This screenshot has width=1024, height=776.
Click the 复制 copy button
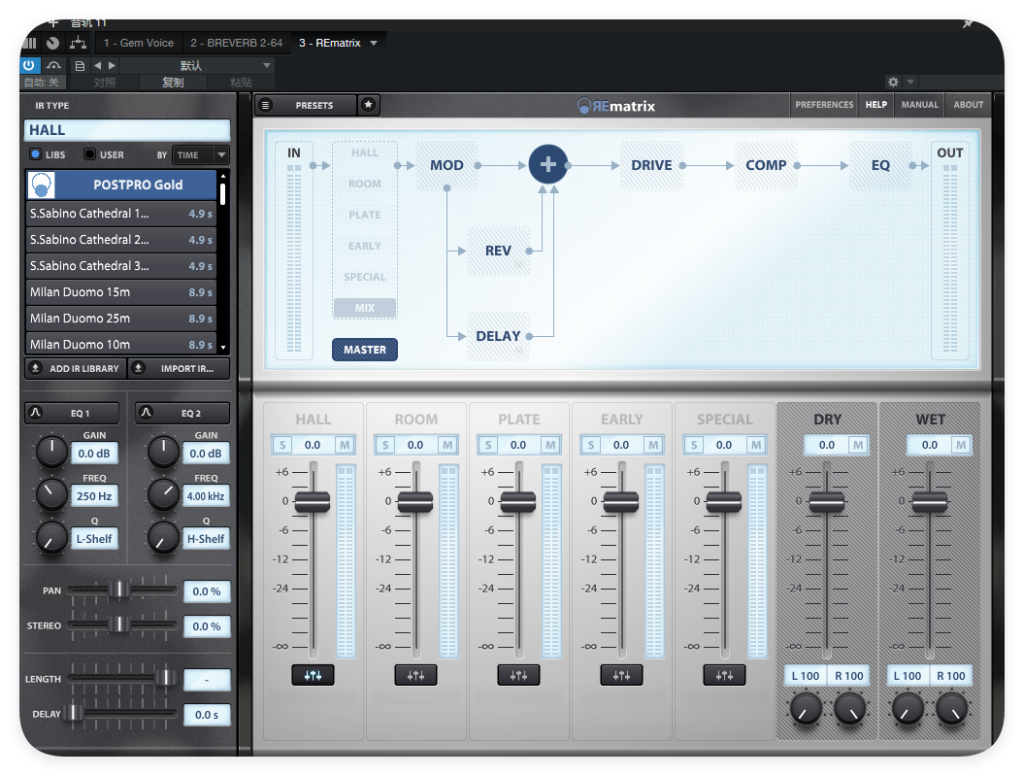[173, 82]
